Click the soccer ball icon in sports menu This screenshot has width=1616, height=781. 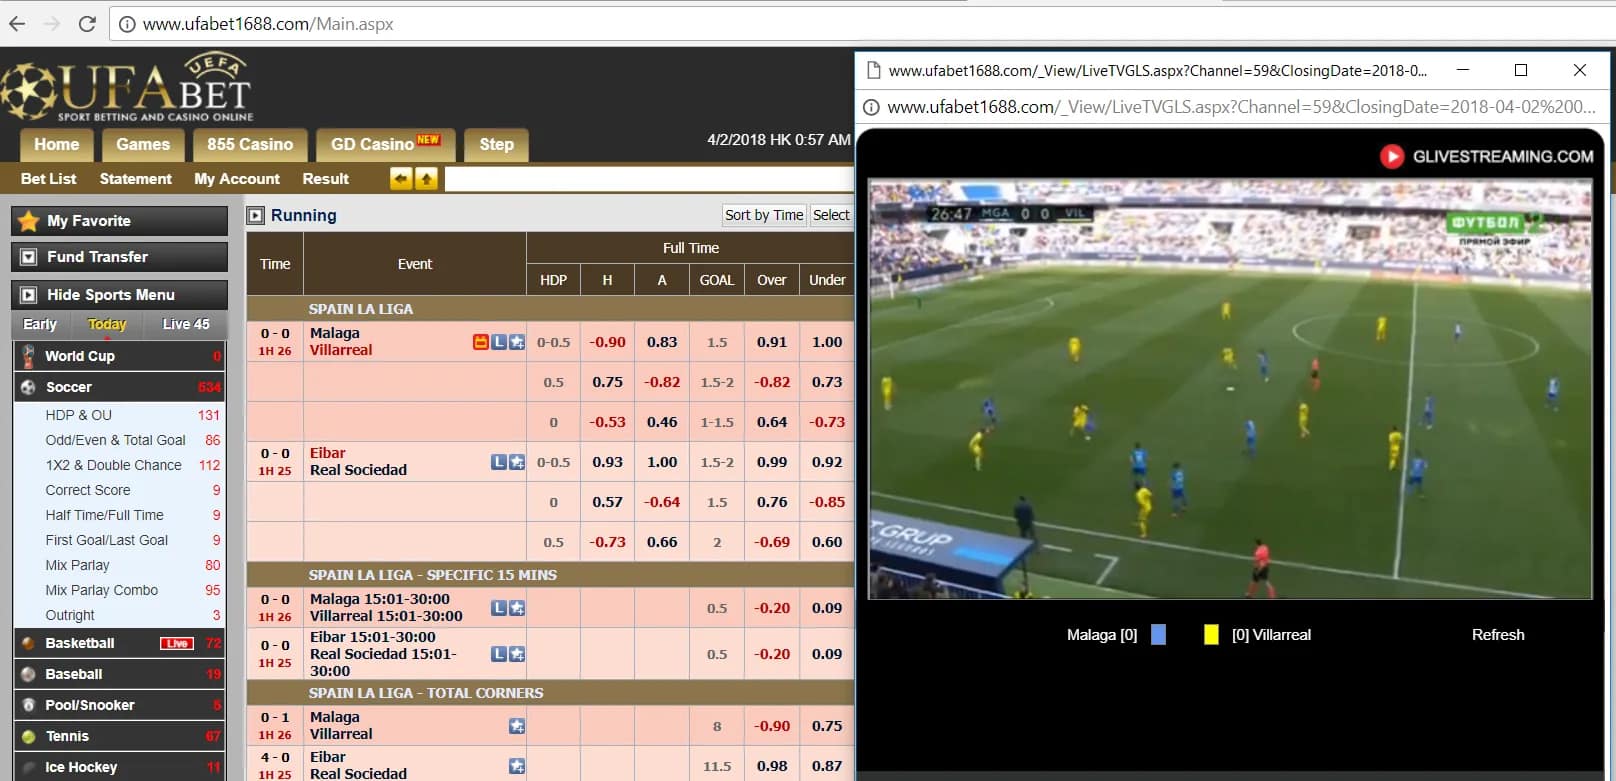[28, 387]
